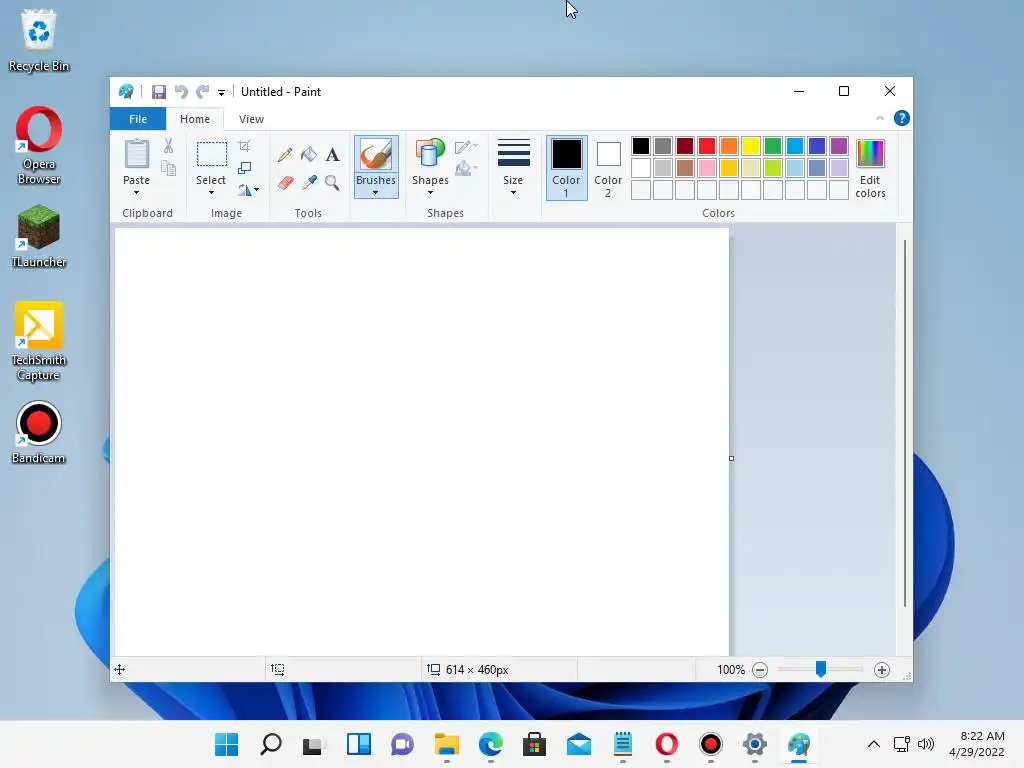The image size is (1024, 768).
Task: Select Color 1 foreground button
Action: pyautogui.click(x=566, y=168)
